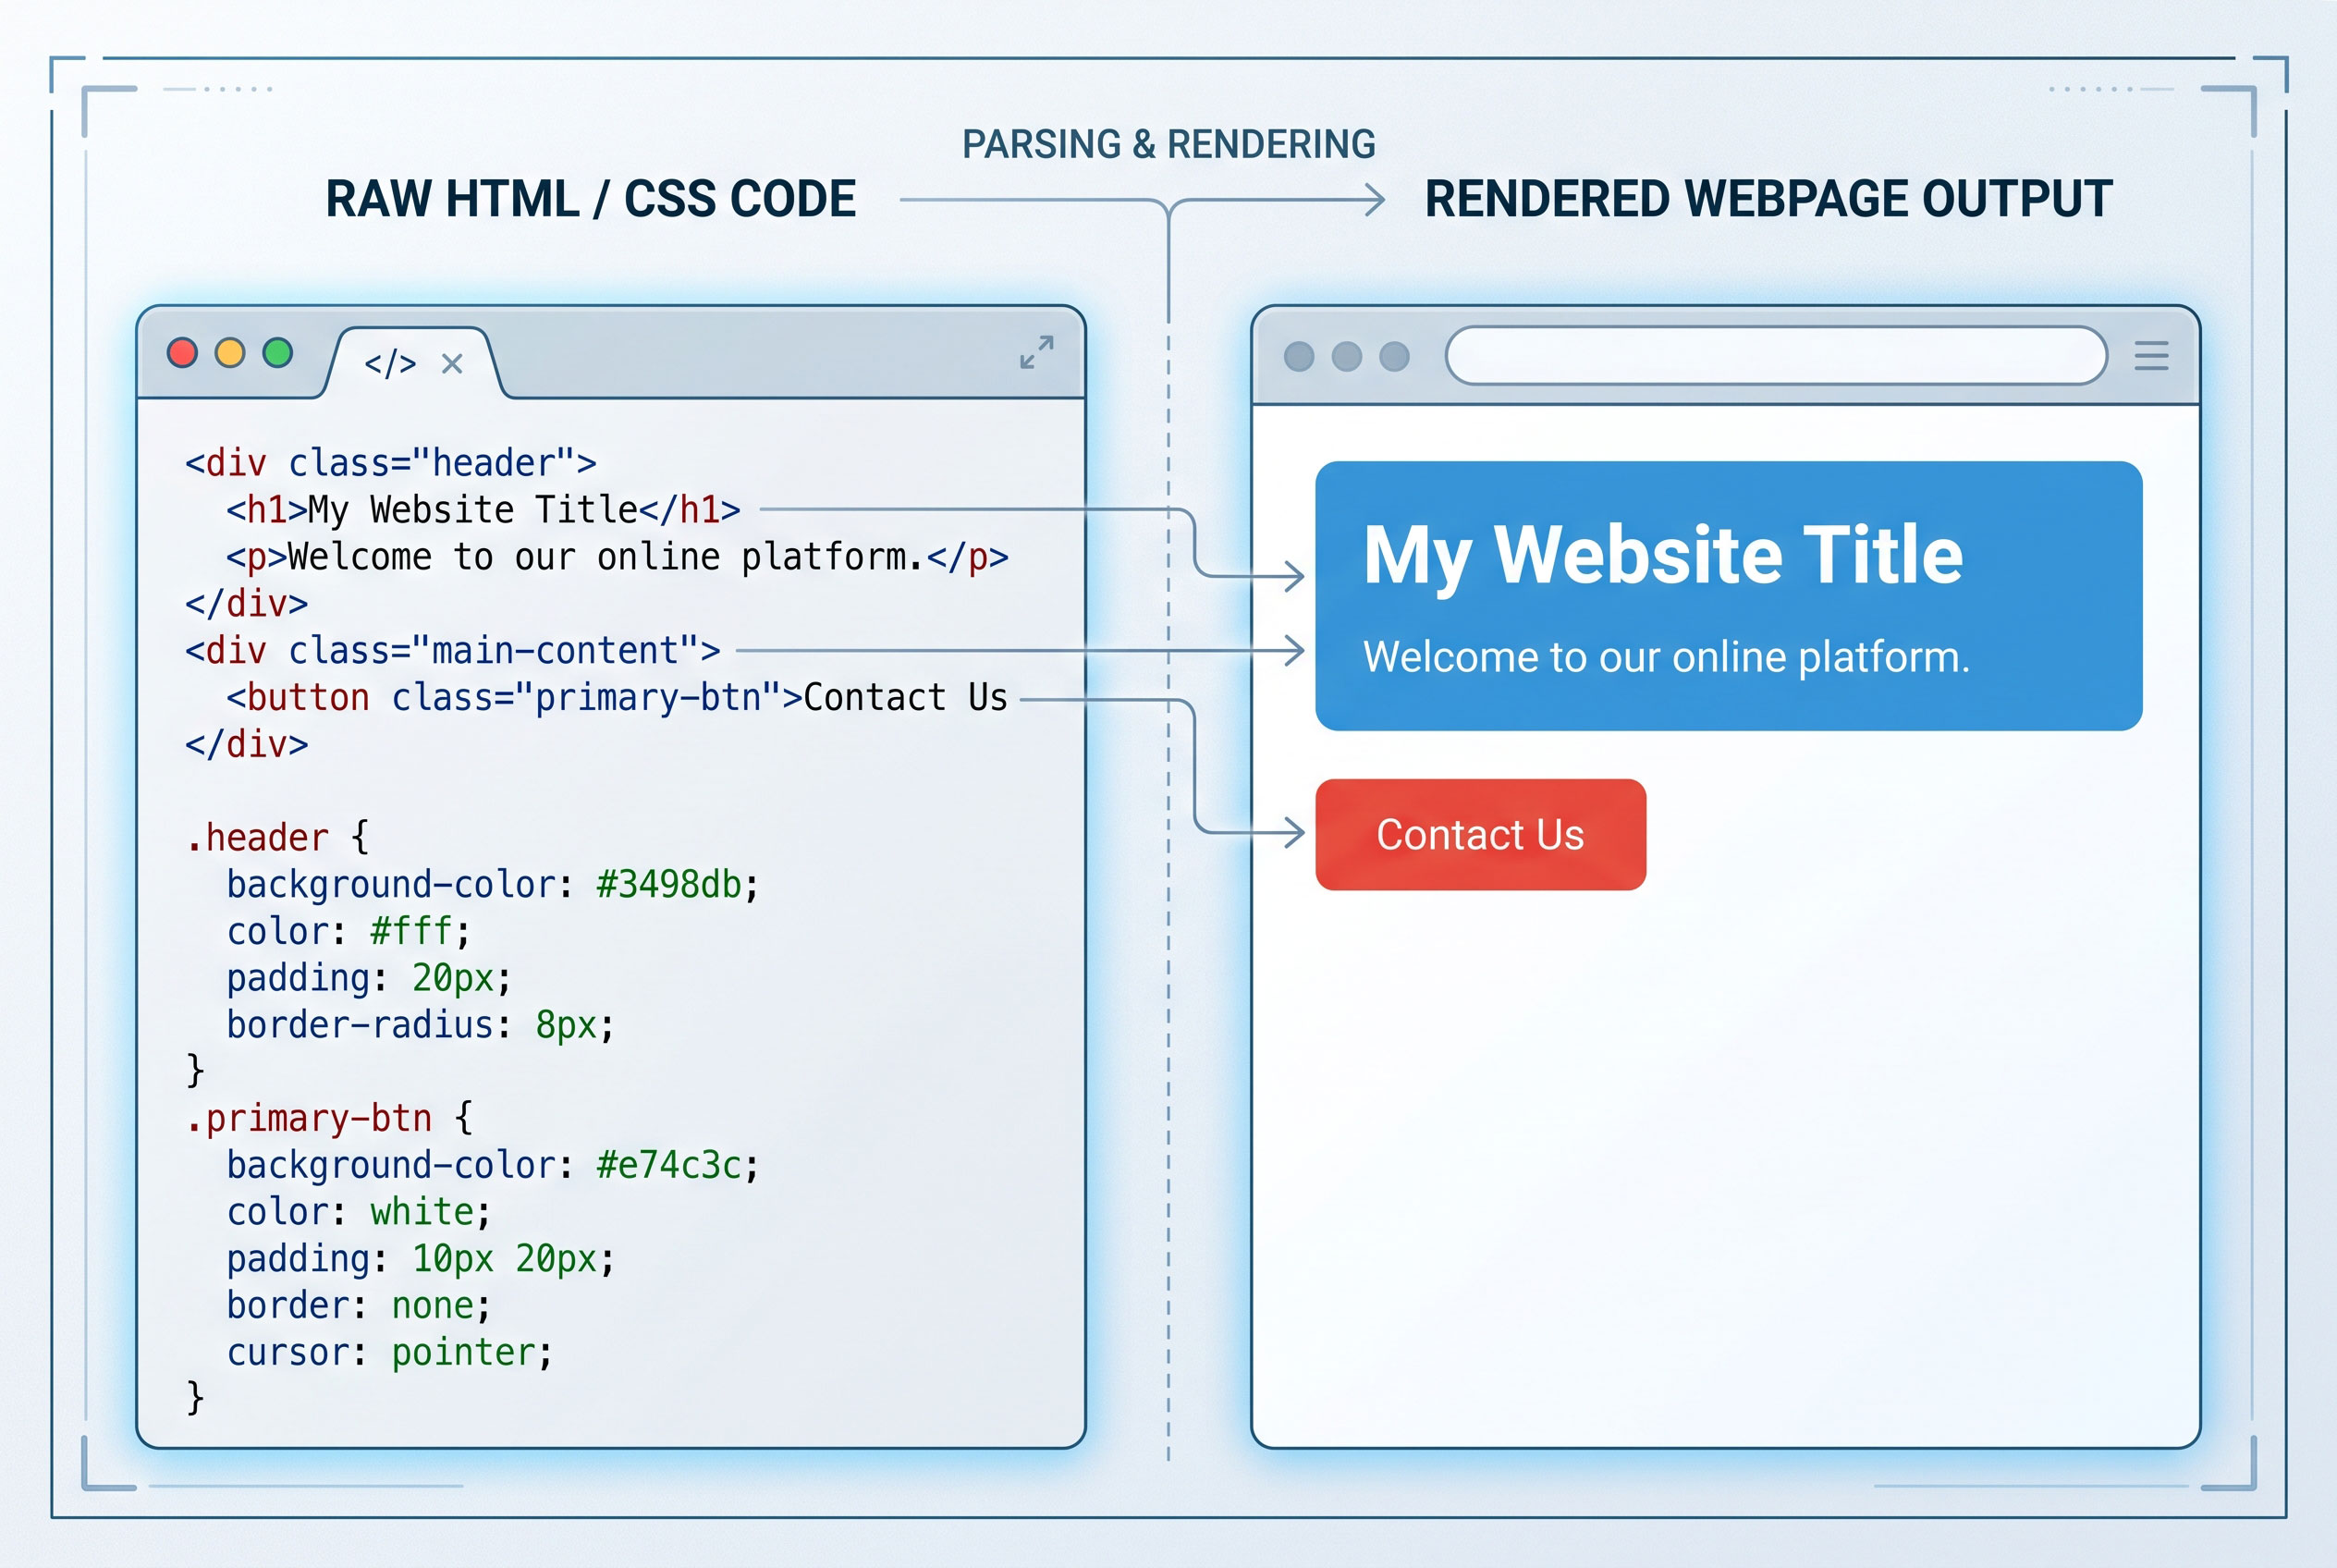This screenshot has height=1568, width=2337.
Task: Click the background-color: #e74c3c; line
Action: pos(493,1166)
